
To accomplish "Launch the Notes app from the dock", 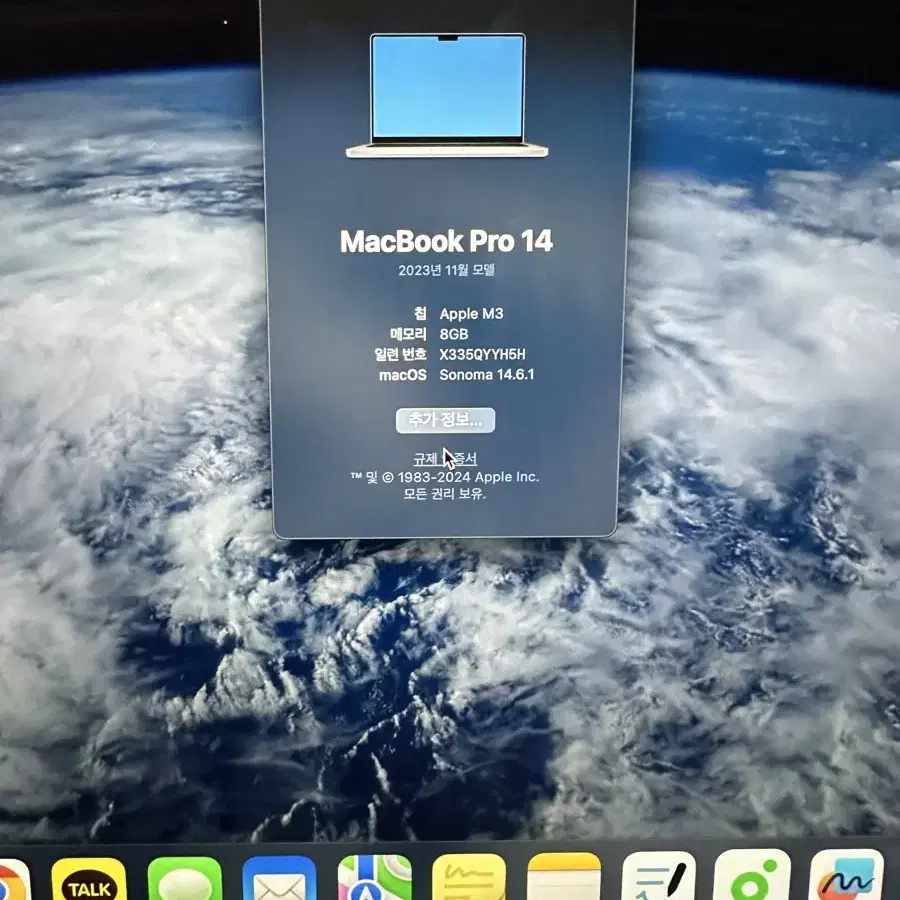I will pos(564,876).
